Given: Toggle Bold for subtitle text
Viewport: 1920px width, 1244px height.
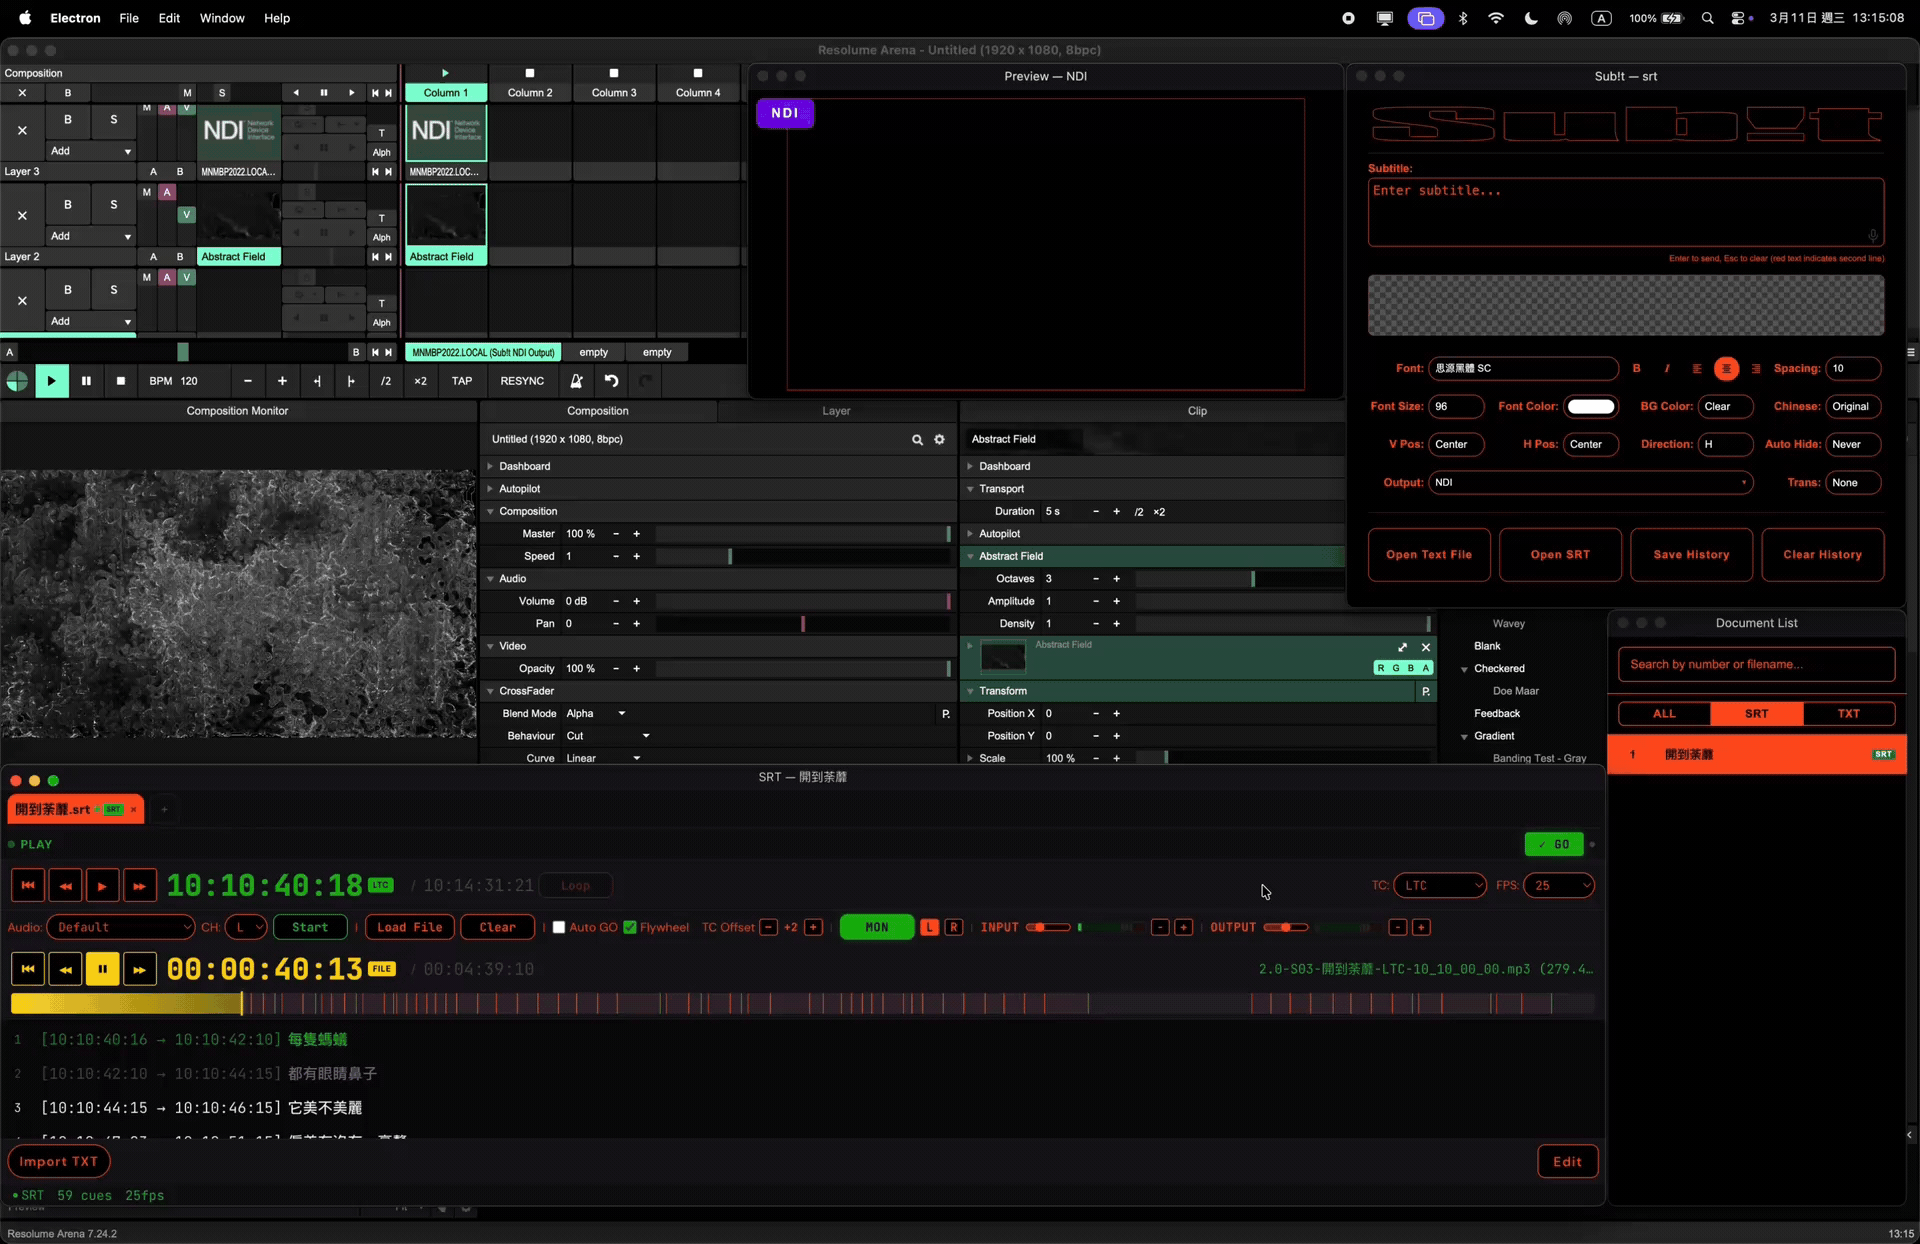Looking at the screenshot, I should (1636, 369).
